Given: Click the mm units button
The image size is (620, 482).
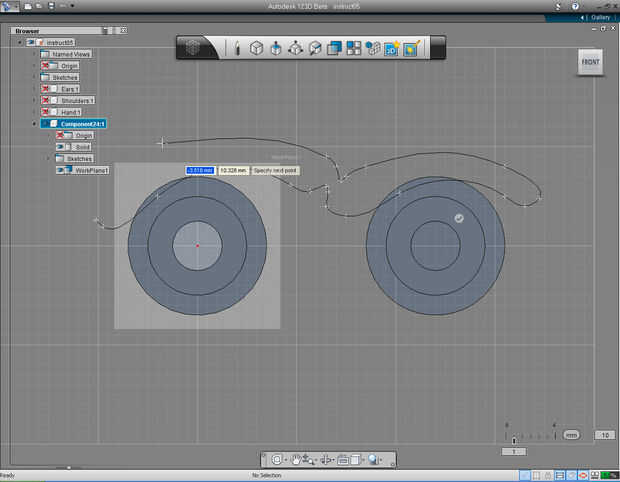Looking at the screenshot, I should point(571,435).
